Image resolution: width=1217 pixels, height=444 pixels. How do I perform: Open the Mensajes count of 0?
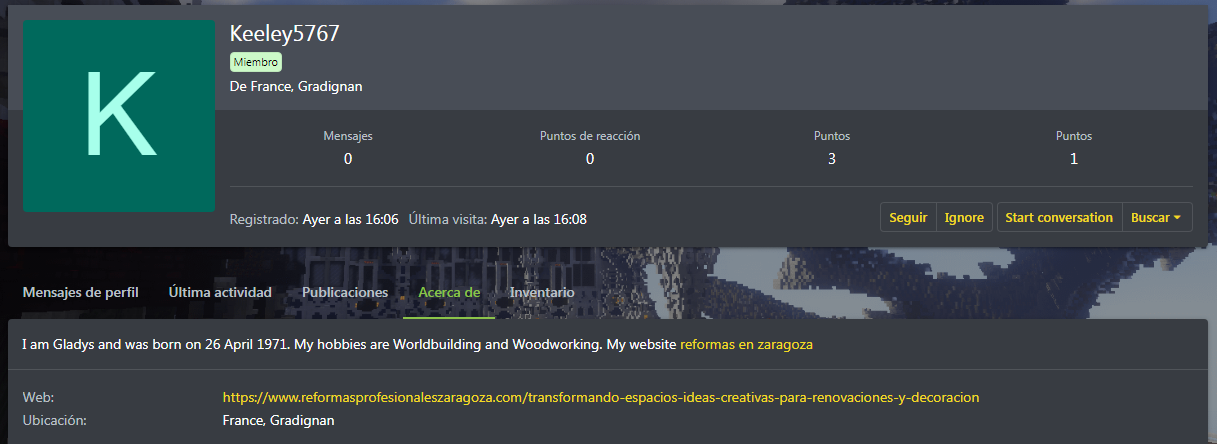click(348, 158)
